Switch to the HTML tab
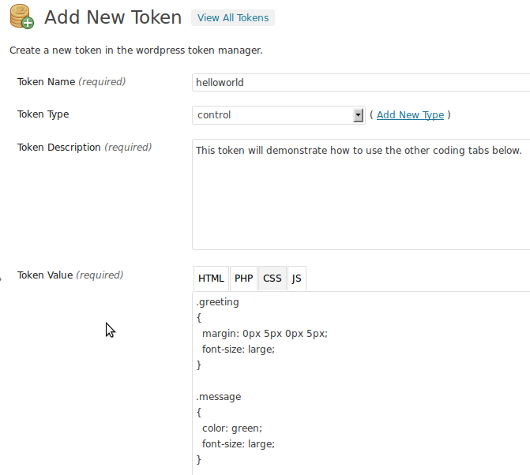 211,278
